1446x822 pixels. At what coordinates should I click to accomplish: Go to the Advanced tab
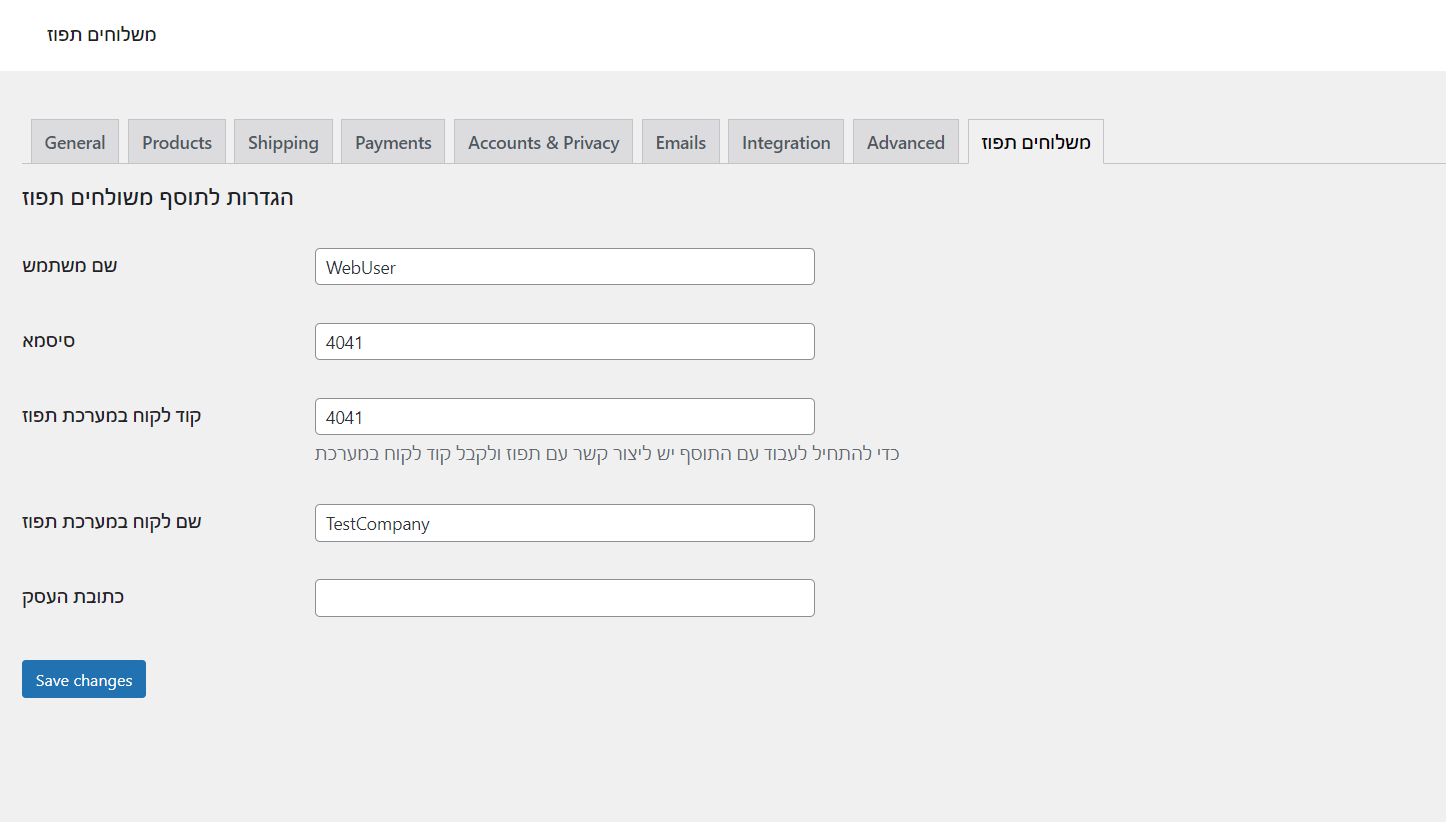click(x=905, y=142)
